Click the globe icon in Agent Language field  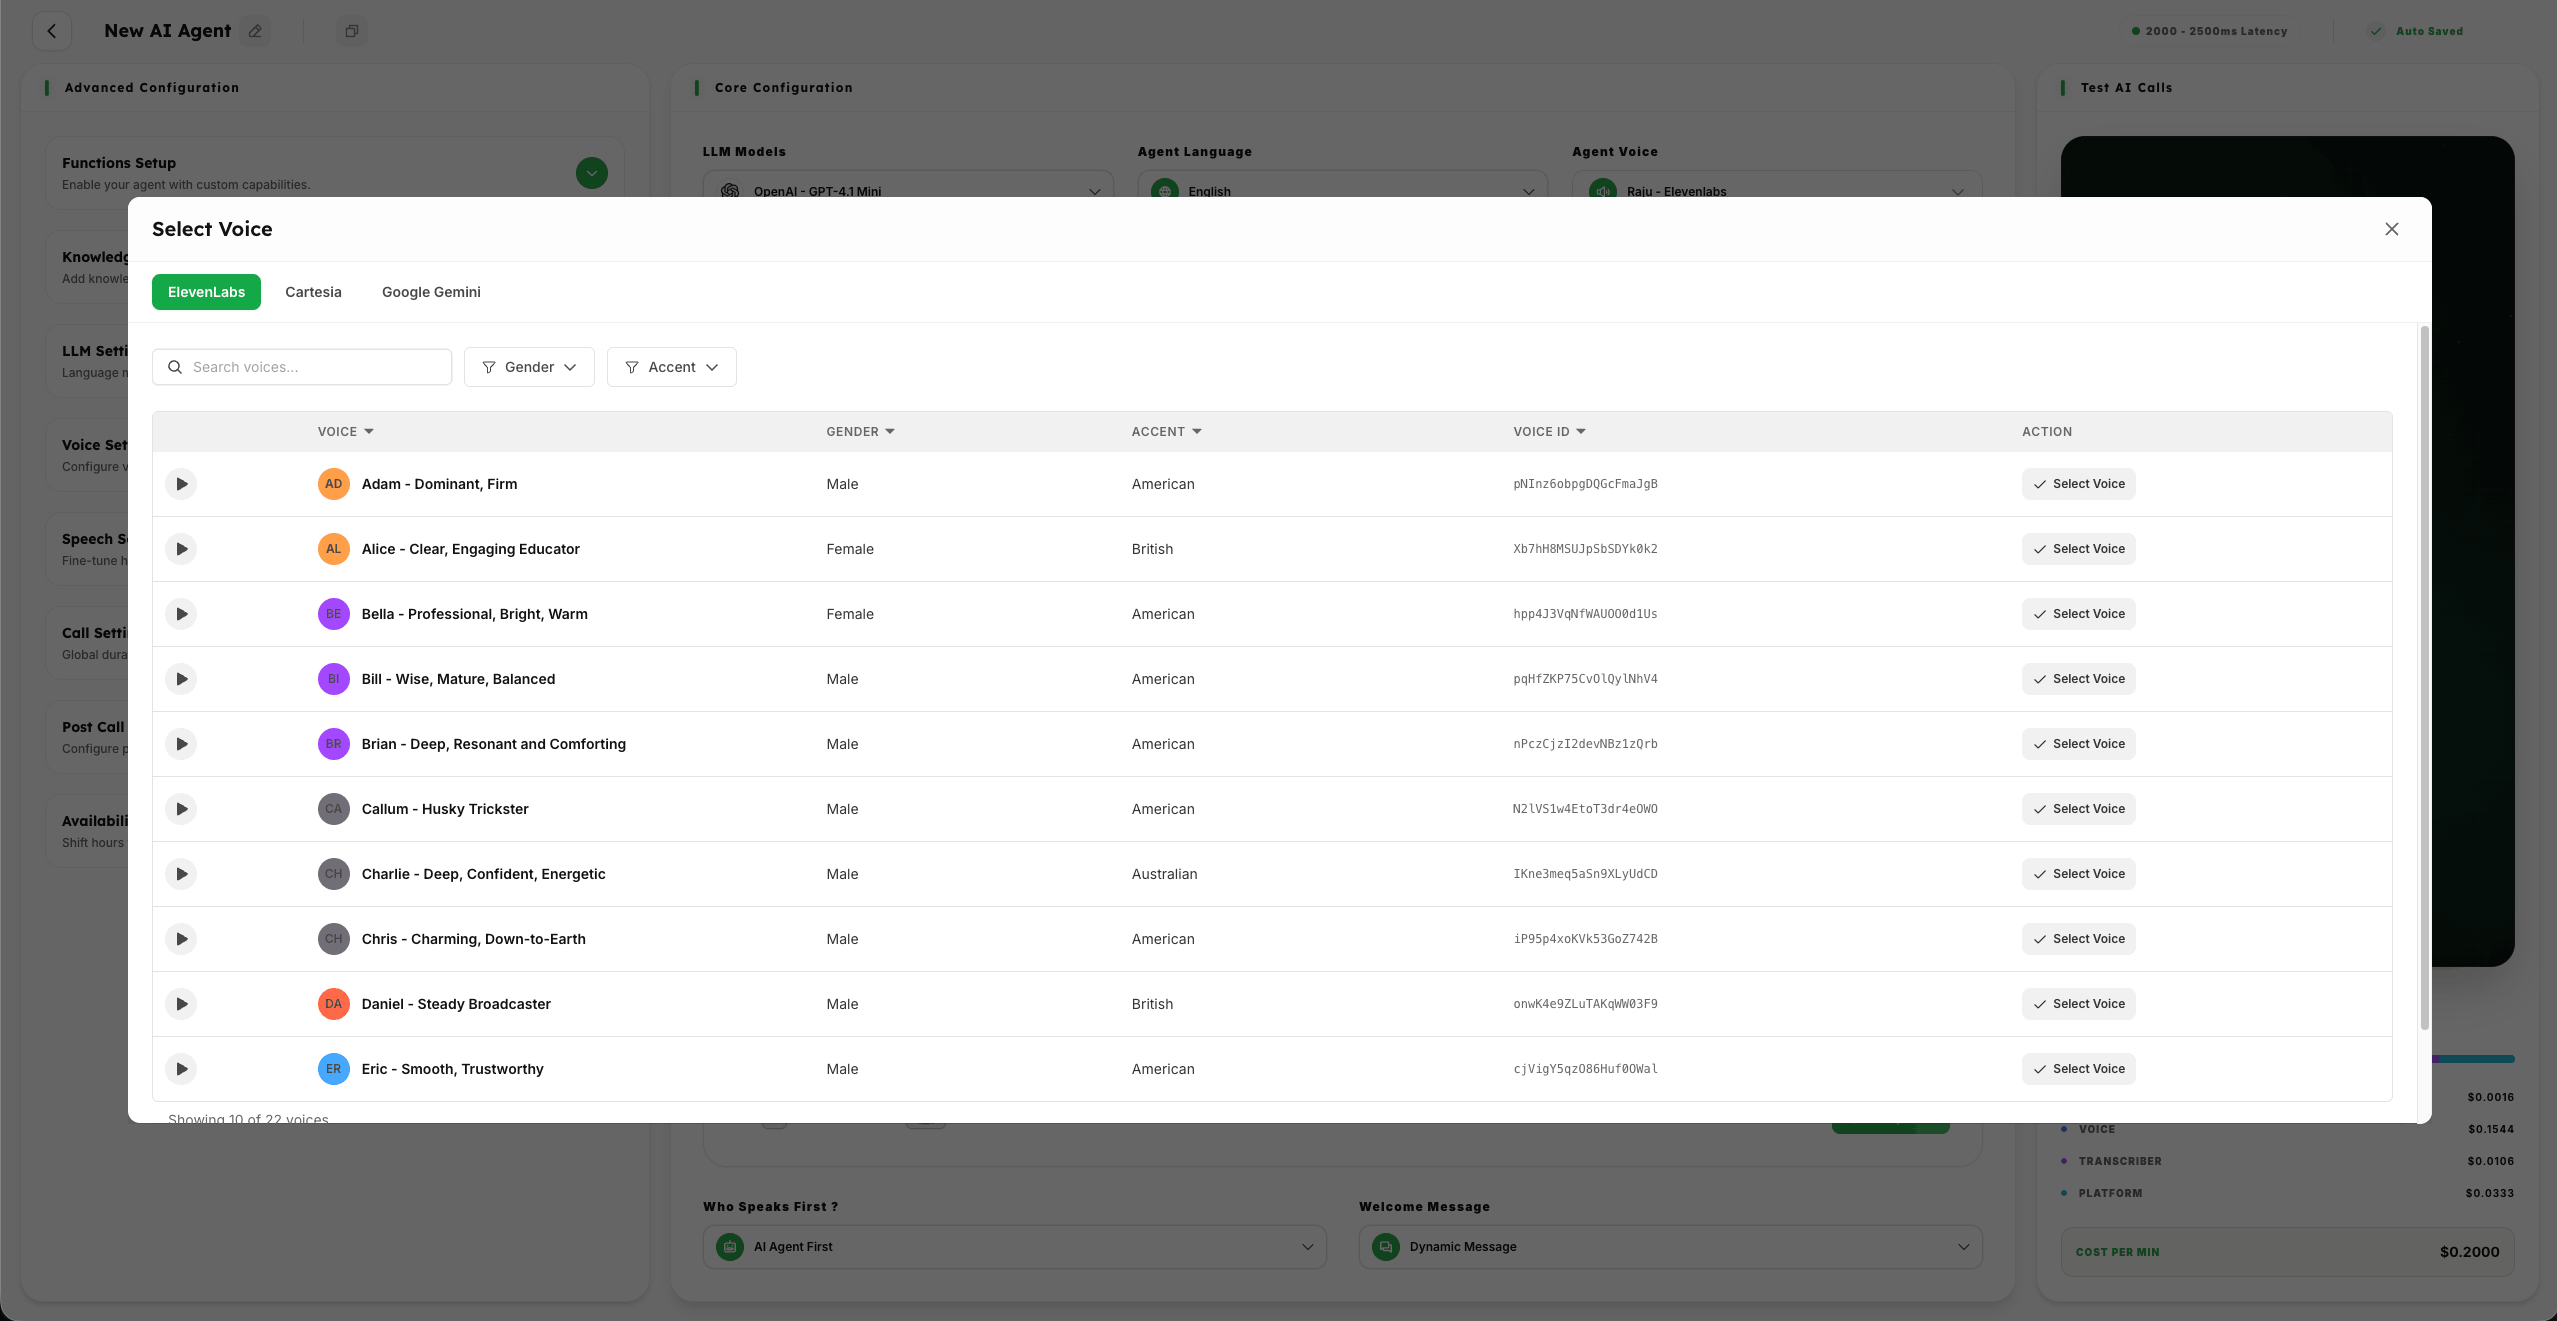(1165, 190)
